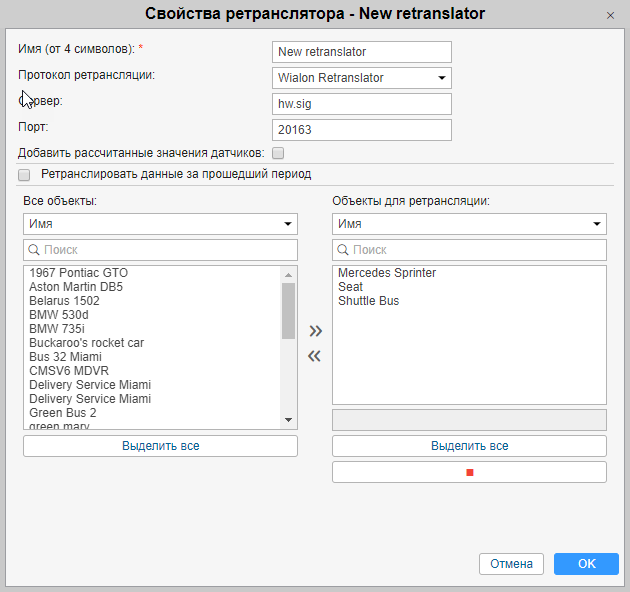Pick Aston Martin DB5 from all objects
The height and width of the screenshot is (592, 630).
[x=76, y=287]
